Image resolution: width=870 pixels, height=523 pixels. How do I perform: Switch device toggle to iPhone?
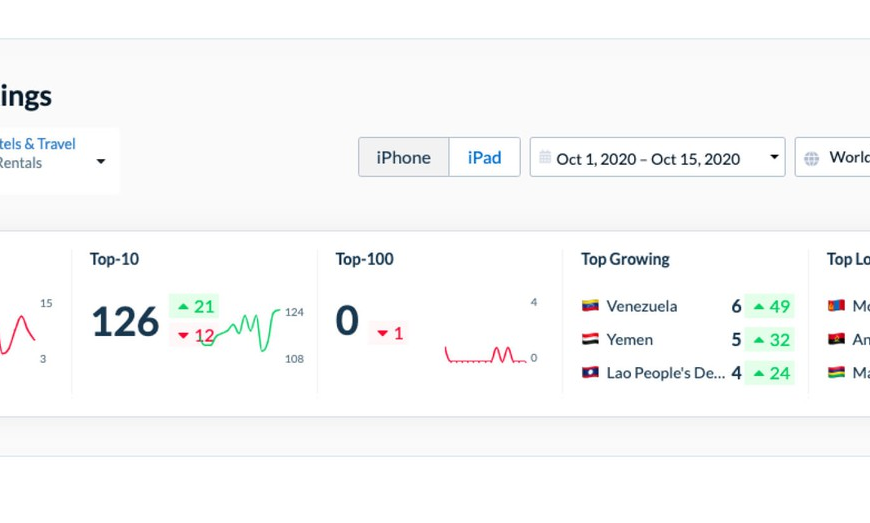403,157
